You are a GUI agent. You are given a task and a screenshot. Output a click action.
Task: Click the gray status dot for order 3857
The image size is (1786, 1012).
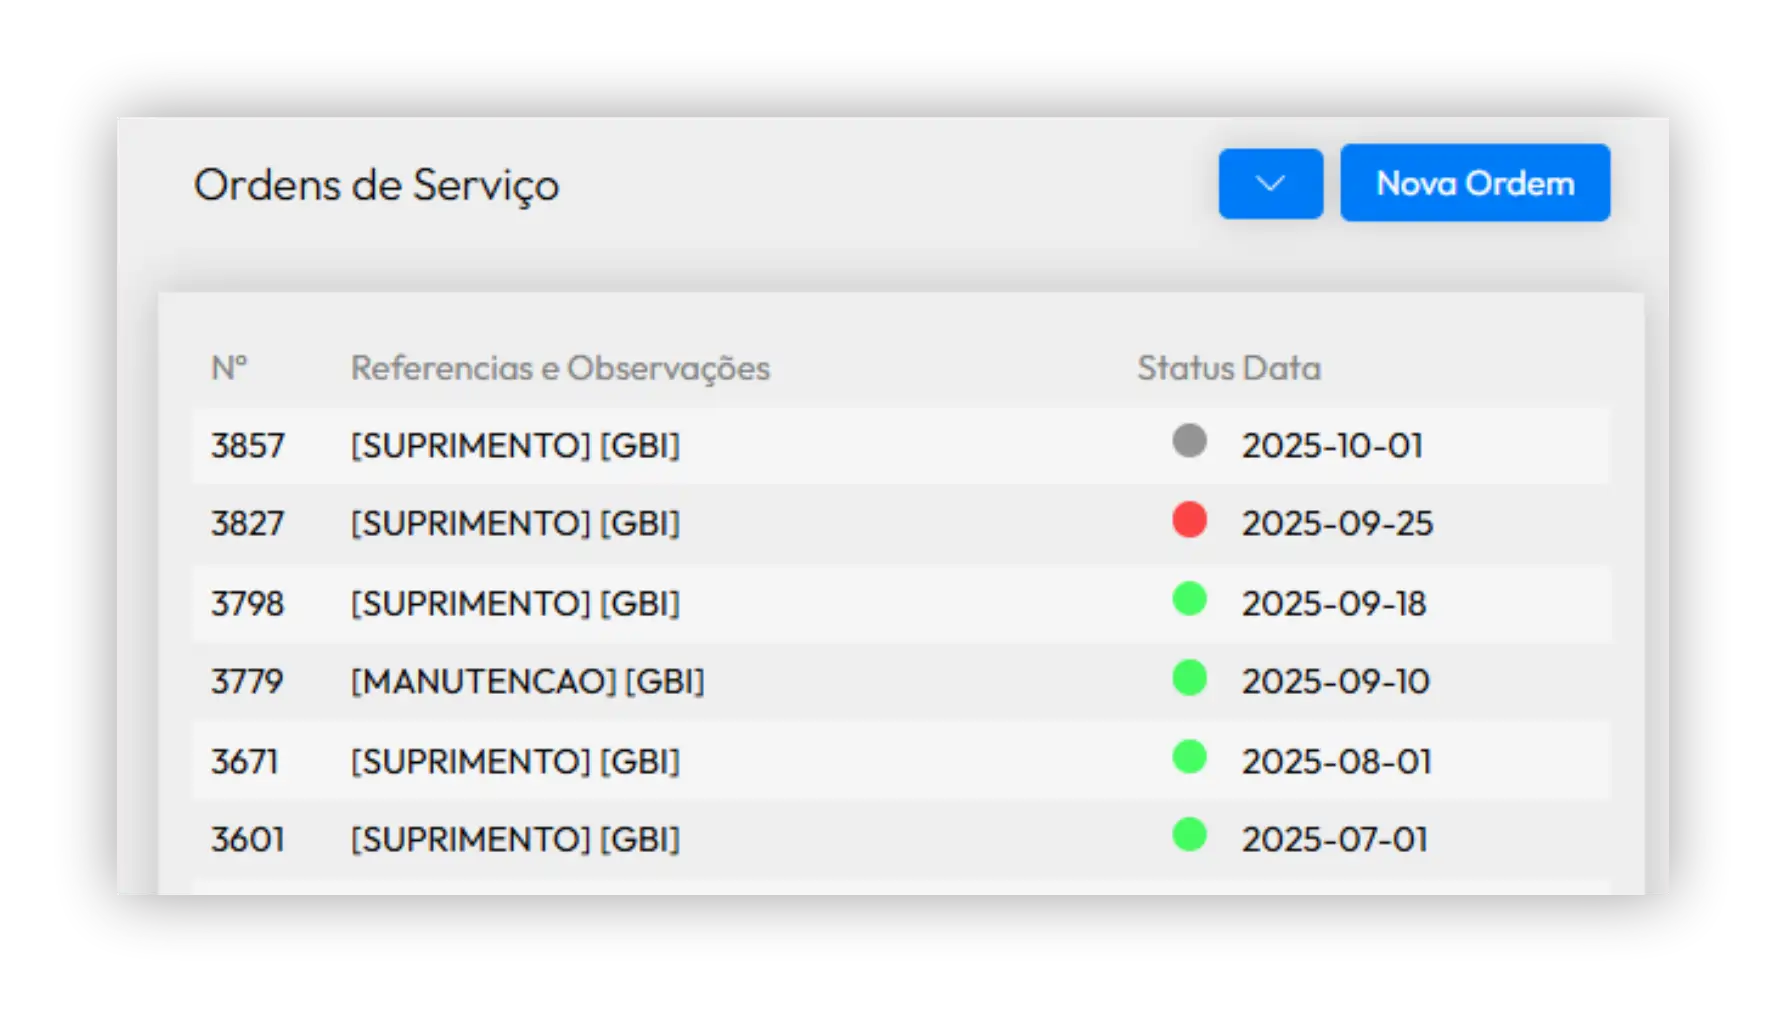[x=1189, y=441]
